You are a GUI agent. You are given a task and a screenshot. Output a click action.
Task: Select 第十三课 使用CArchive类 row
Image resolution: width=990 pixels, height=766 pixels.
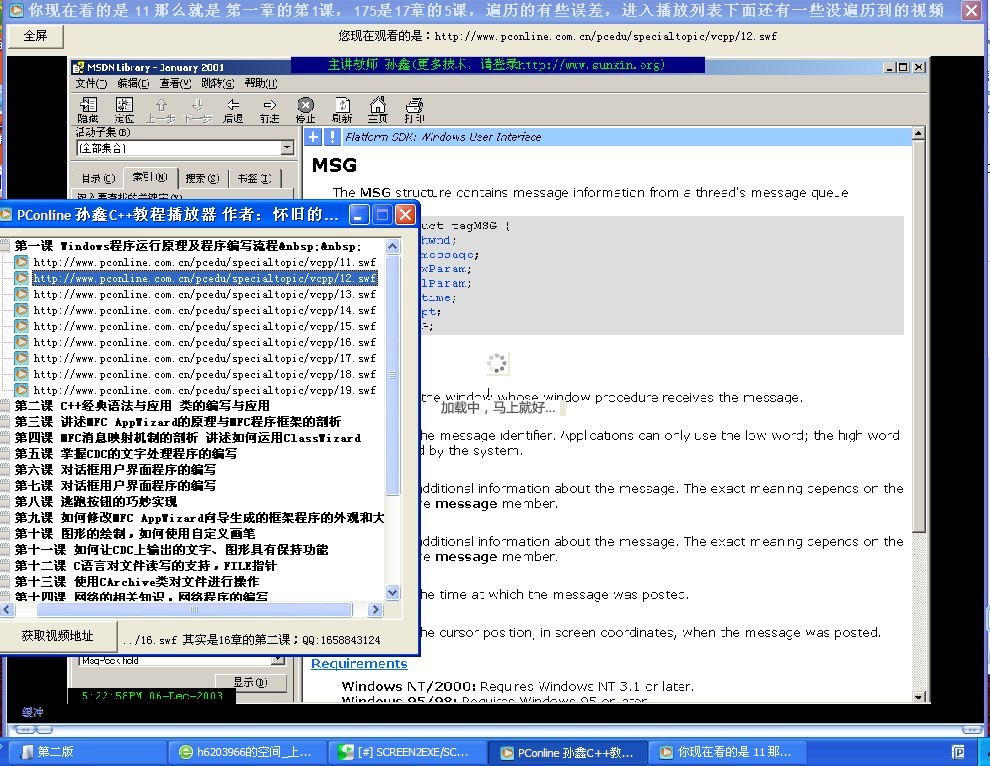pyautogui.click(x=136, y=582)
